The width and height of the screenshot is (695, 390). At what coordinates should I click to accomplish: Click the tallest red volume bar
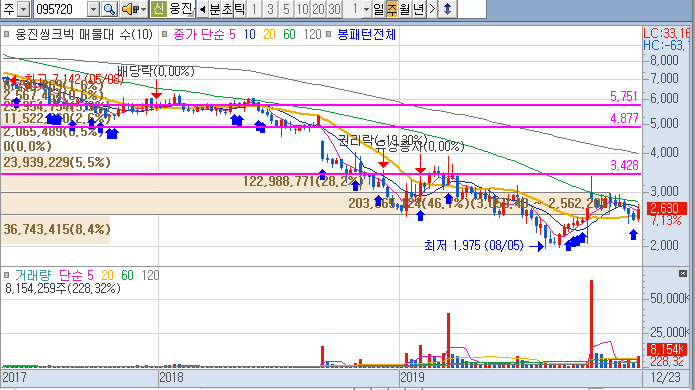[x=591, y=324]
